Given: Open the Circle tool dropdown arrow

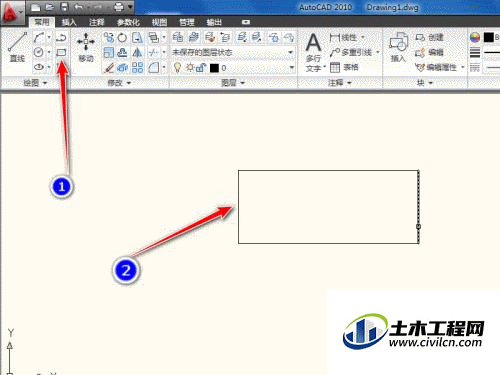Looking at the screenshot, I should pyautogui.click(x=49, y=52).
